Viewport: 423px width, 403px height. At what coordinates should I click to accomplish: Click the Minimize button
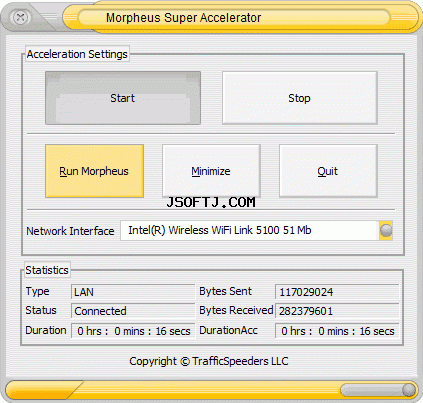click(211, 171)
